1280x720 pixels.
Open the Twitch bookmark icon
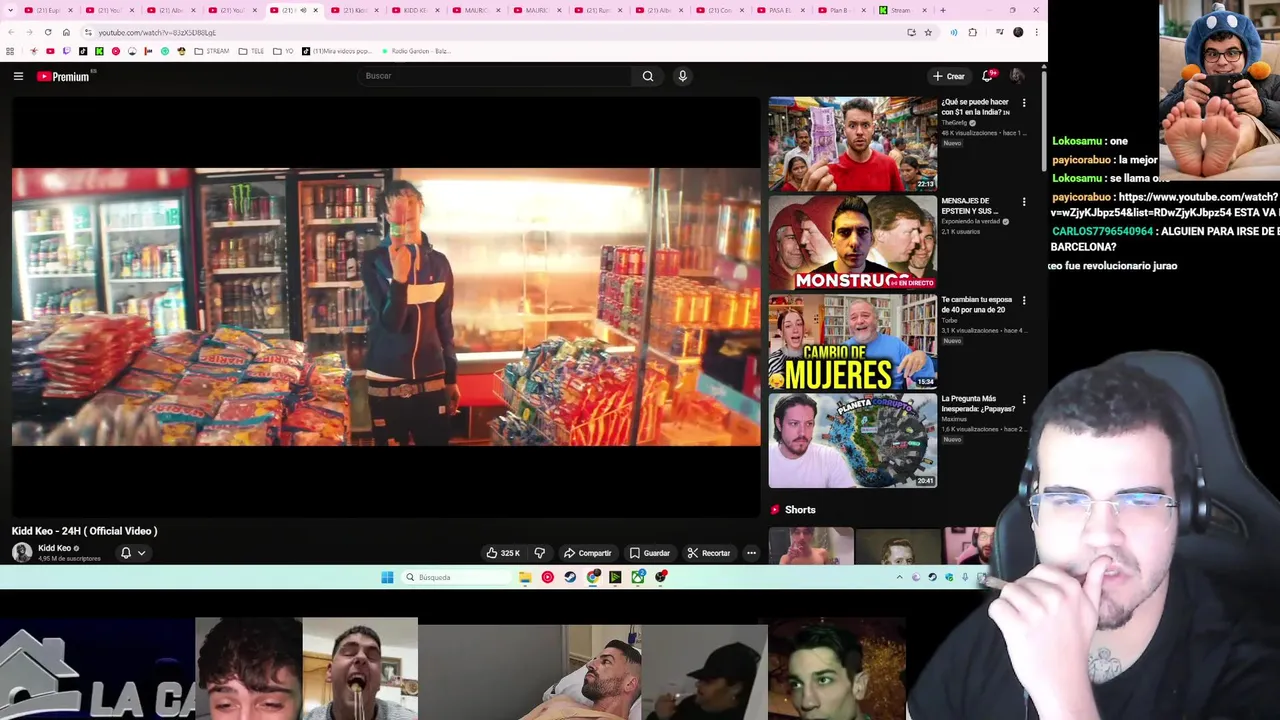coord(66,51)
